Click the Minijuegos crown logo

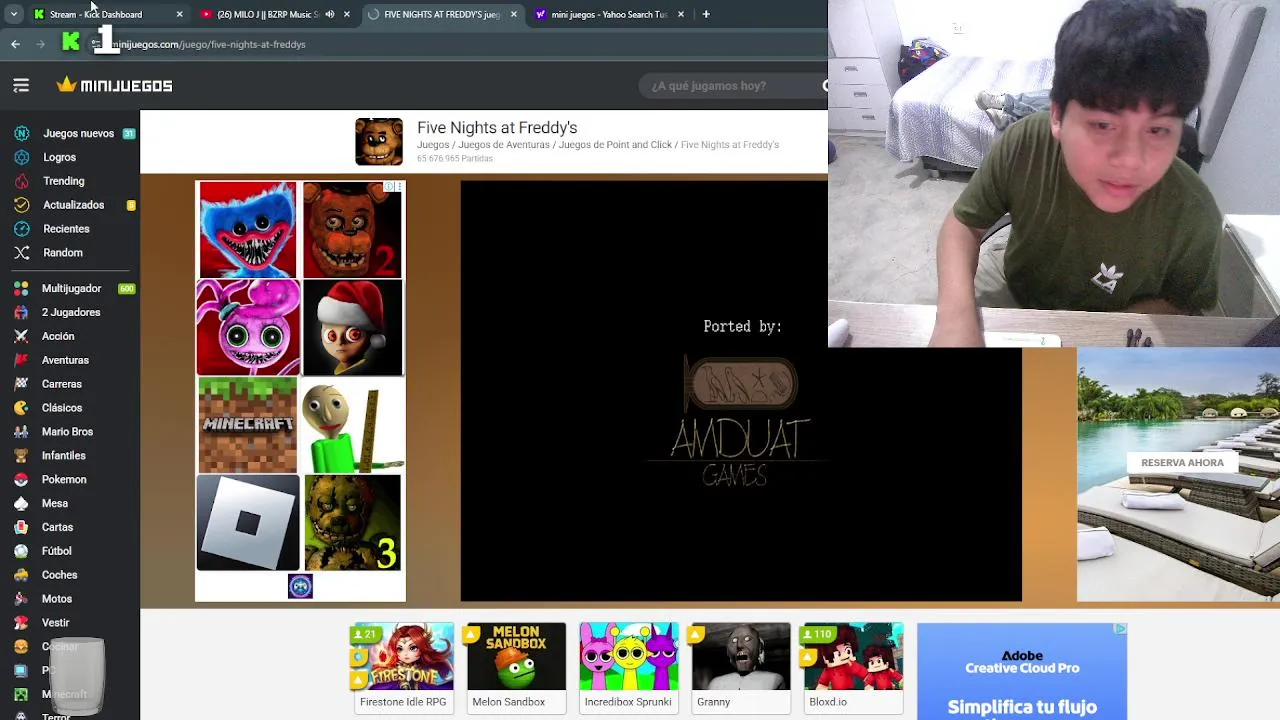(x=115, y=86)
